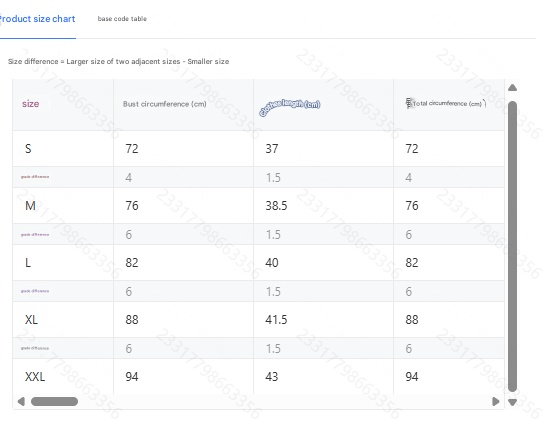Click the scroll right arrow icon
The width and height of the screenshot is (544, 423).
(x=496, y=401)
